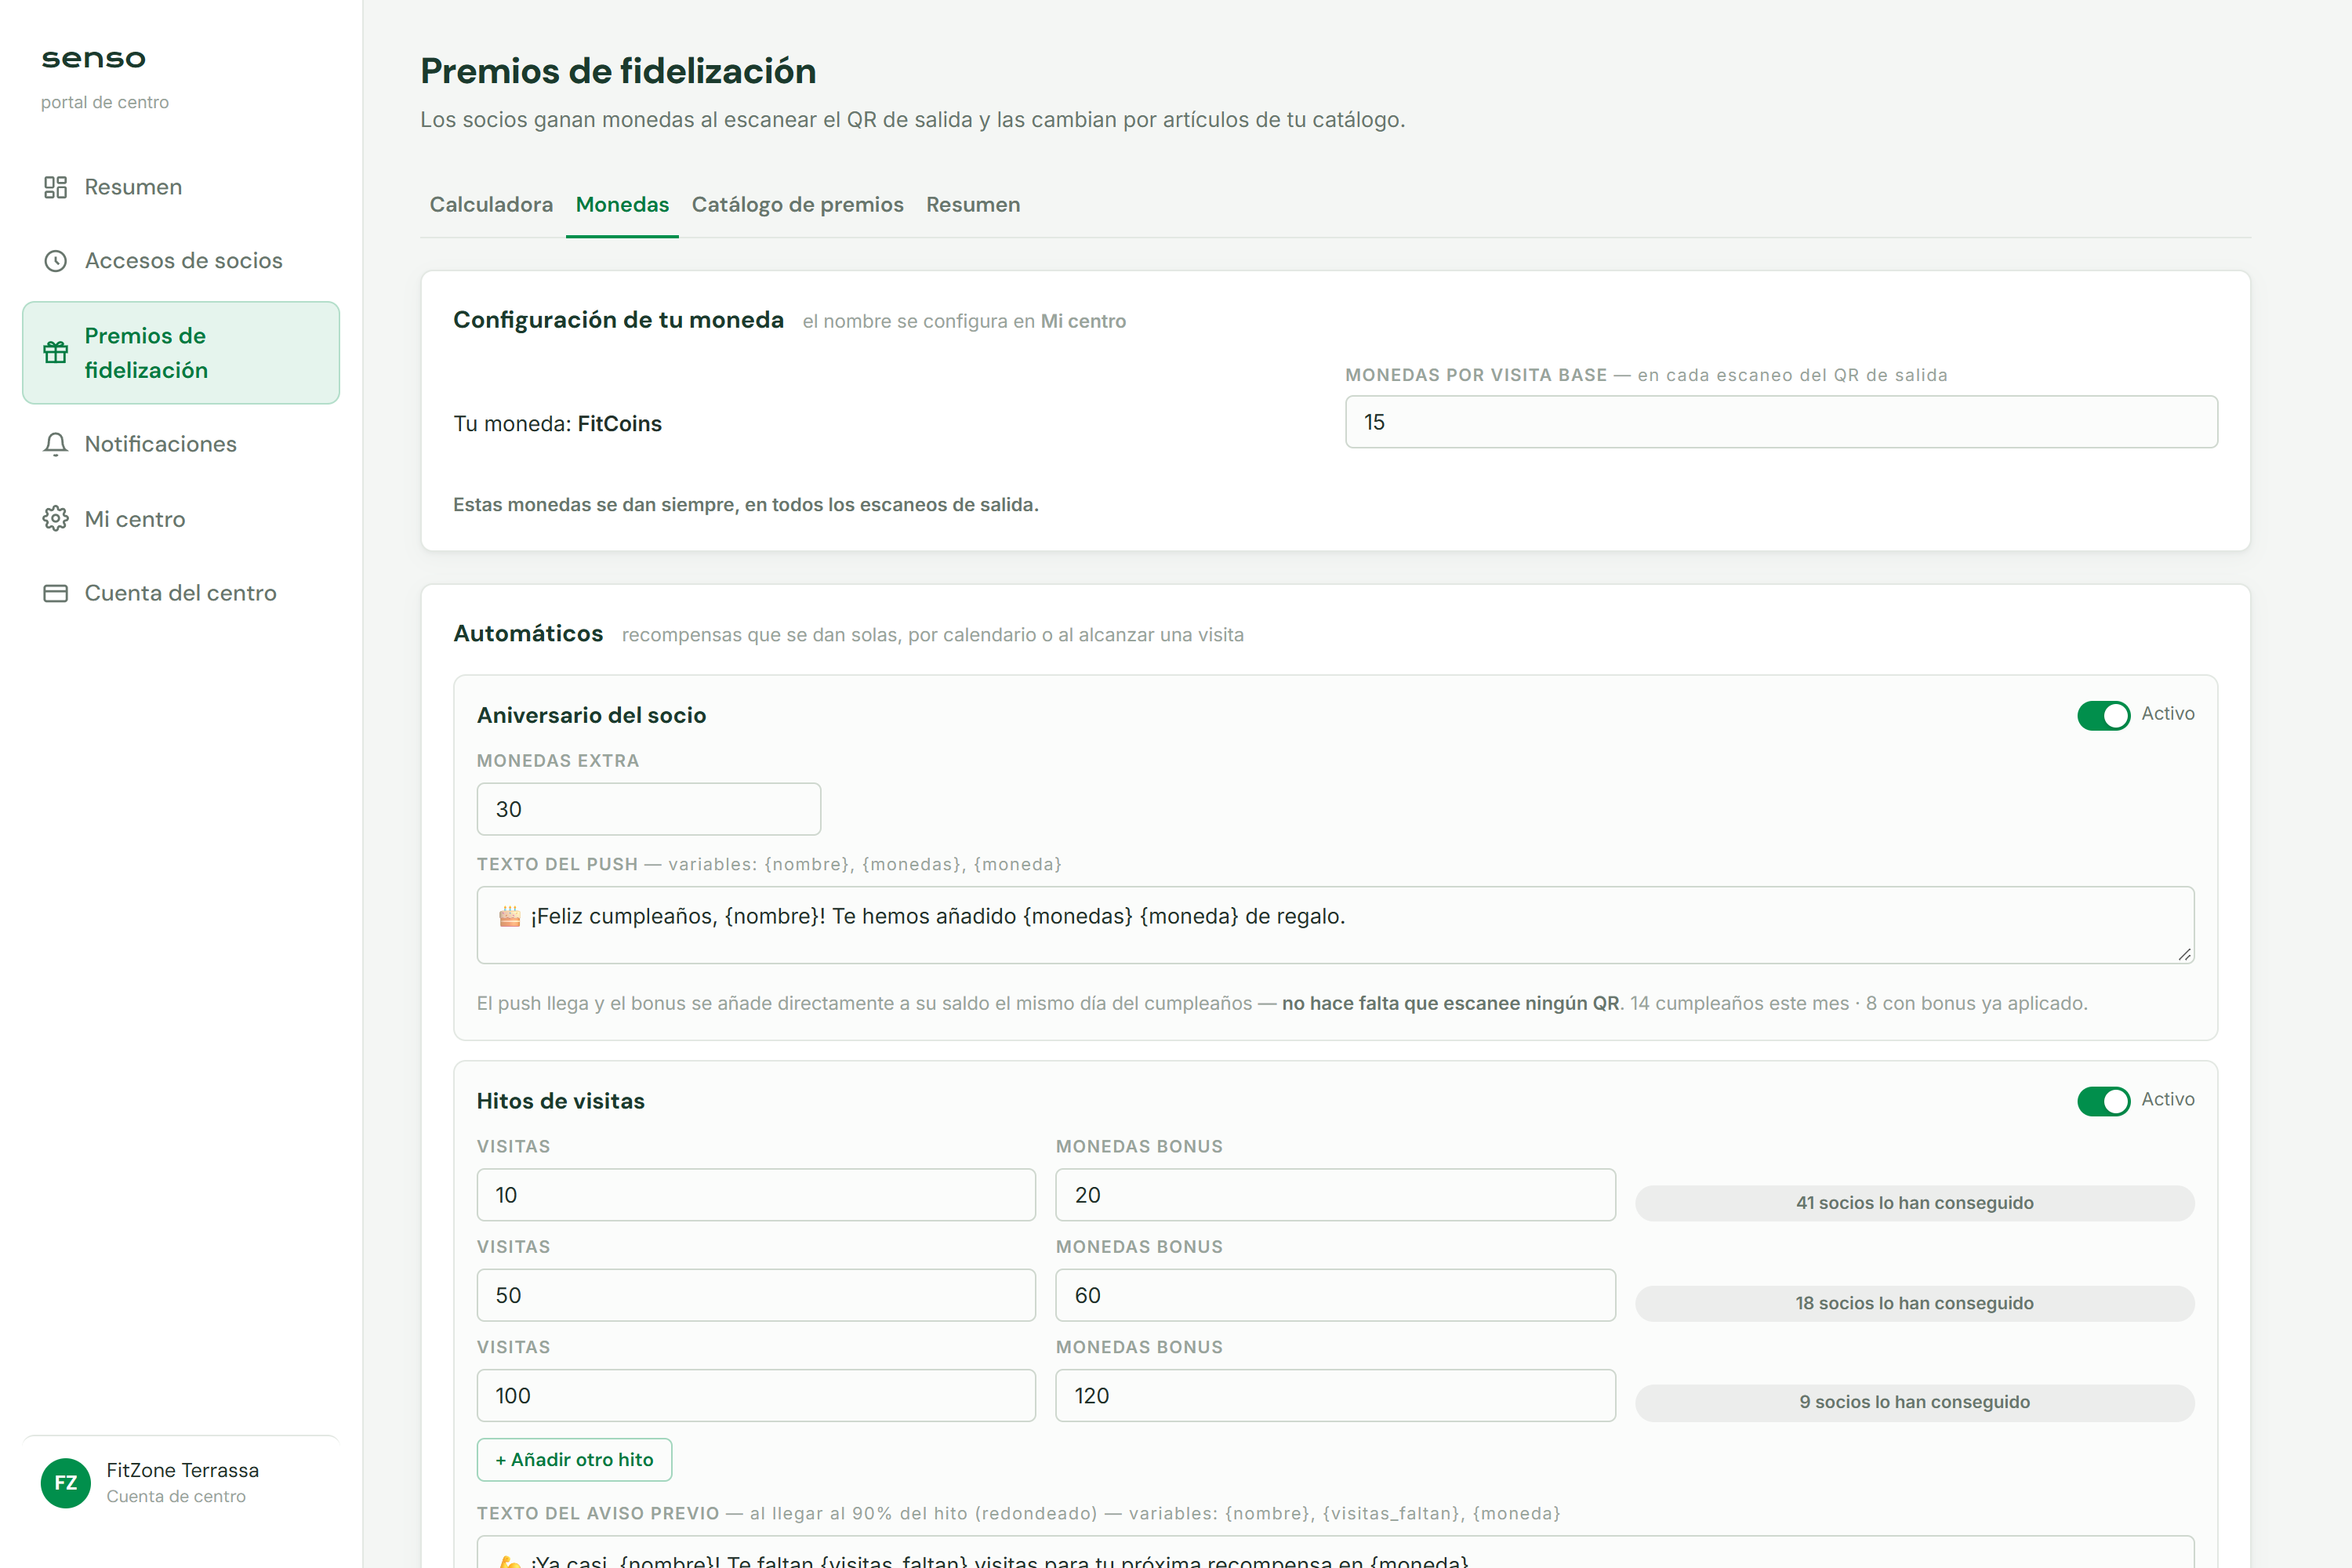Click the Añadir otro hito button

coord(574,1460)
